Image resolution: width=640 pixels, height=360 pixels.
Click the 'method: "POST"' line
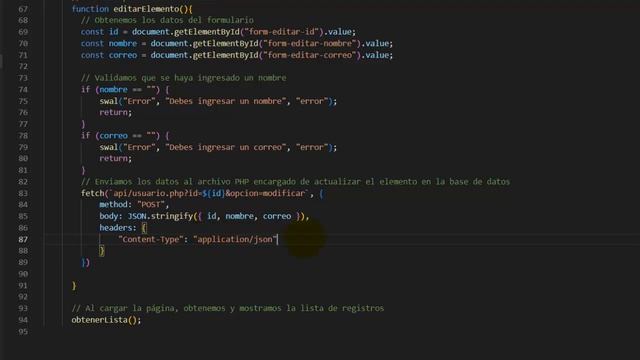coord(134,204)
